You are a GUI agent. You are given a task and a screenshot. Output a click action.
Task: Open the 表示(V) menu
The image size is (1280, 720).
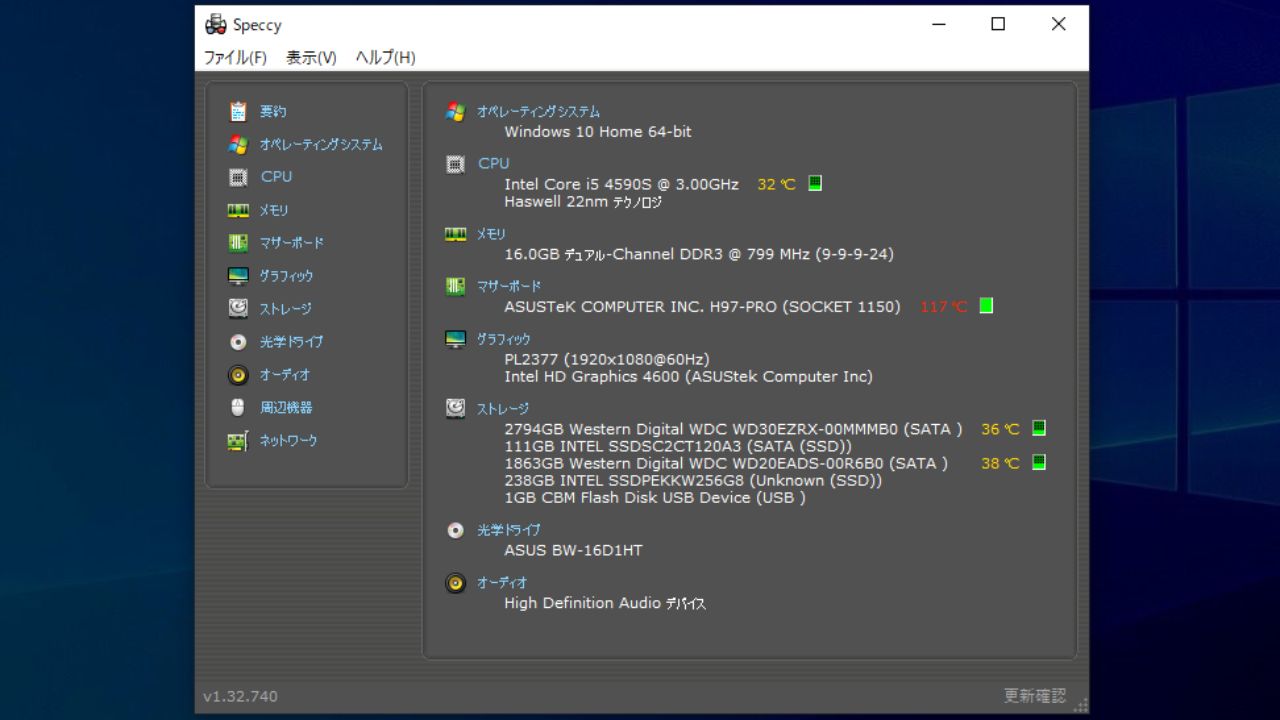(311, 58)
